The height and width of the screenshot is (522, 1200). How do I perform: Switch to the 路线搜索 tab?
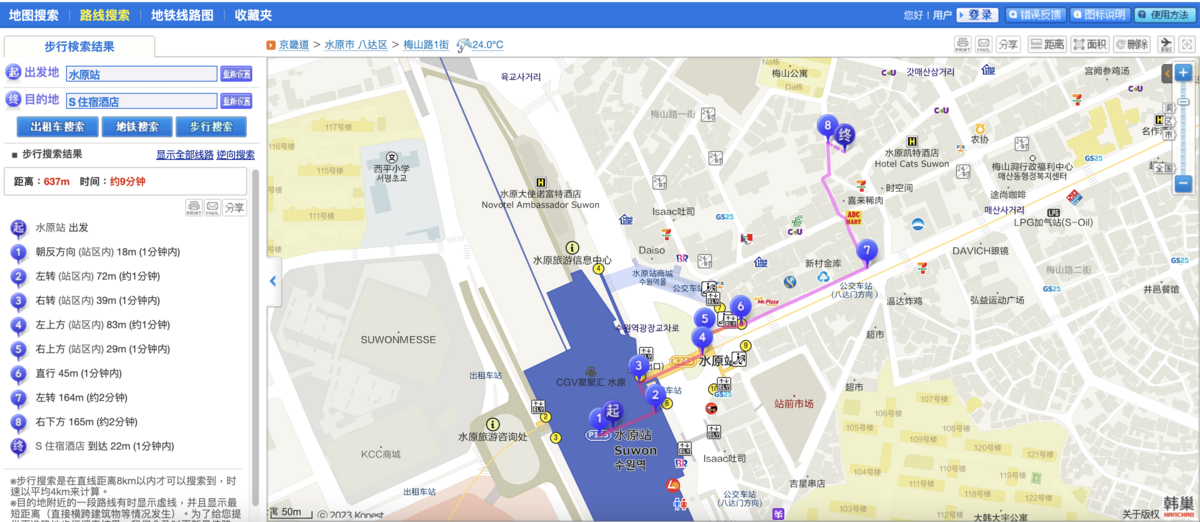click(104, 15)
